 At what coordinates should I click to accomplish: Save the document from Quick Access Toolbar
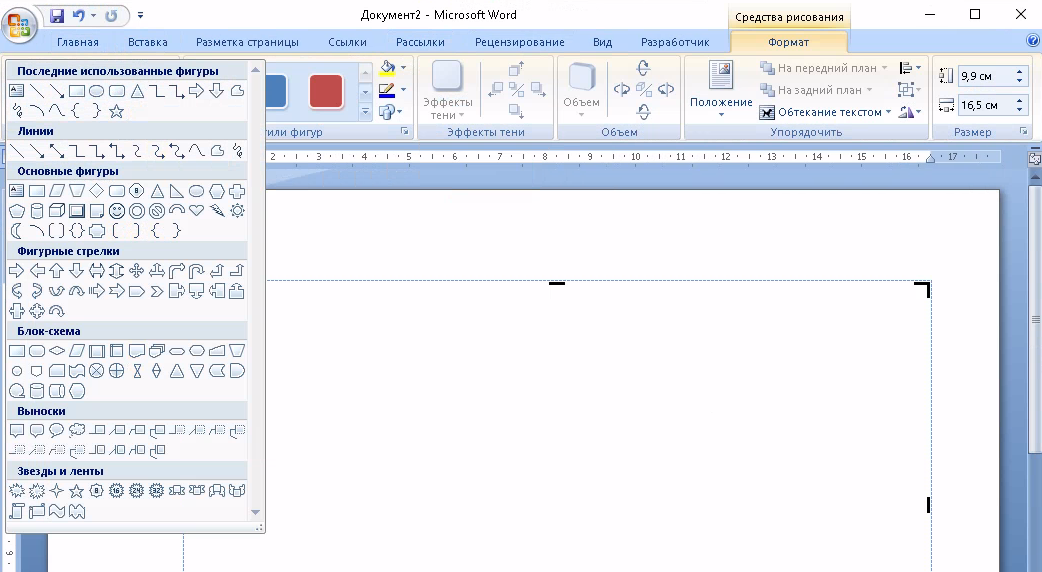point(57,15)
